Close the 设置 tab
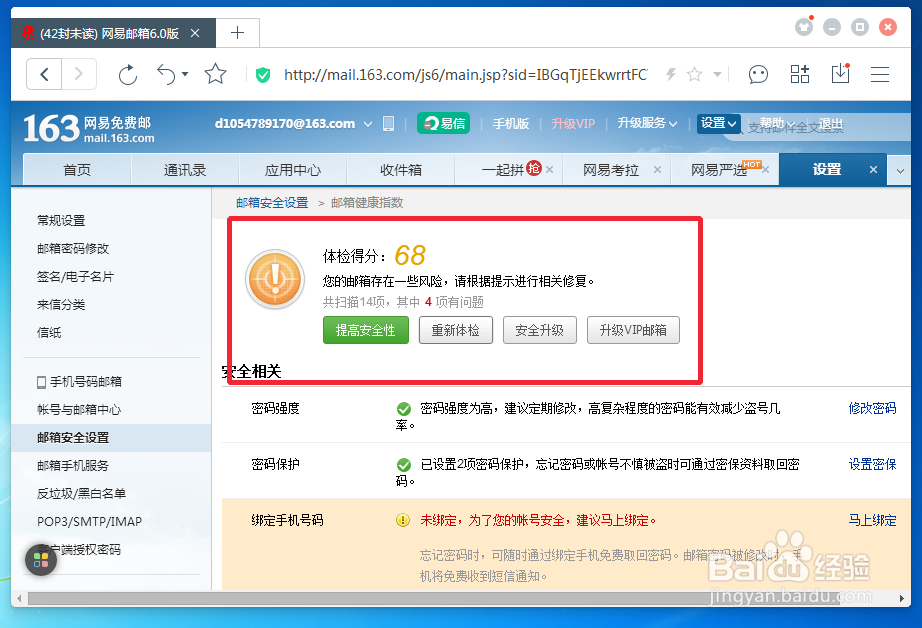Screen dimensions: 922x628 click(873, 169)
